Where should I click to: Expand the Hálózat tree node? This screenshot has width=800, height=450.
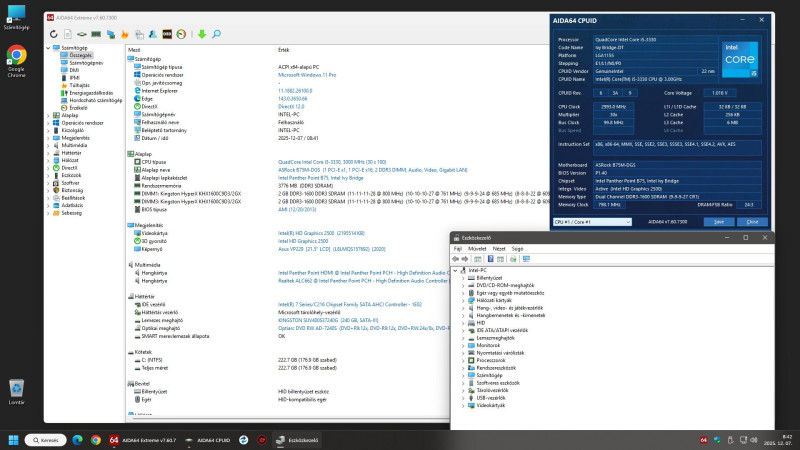click(x=48, y=160)
